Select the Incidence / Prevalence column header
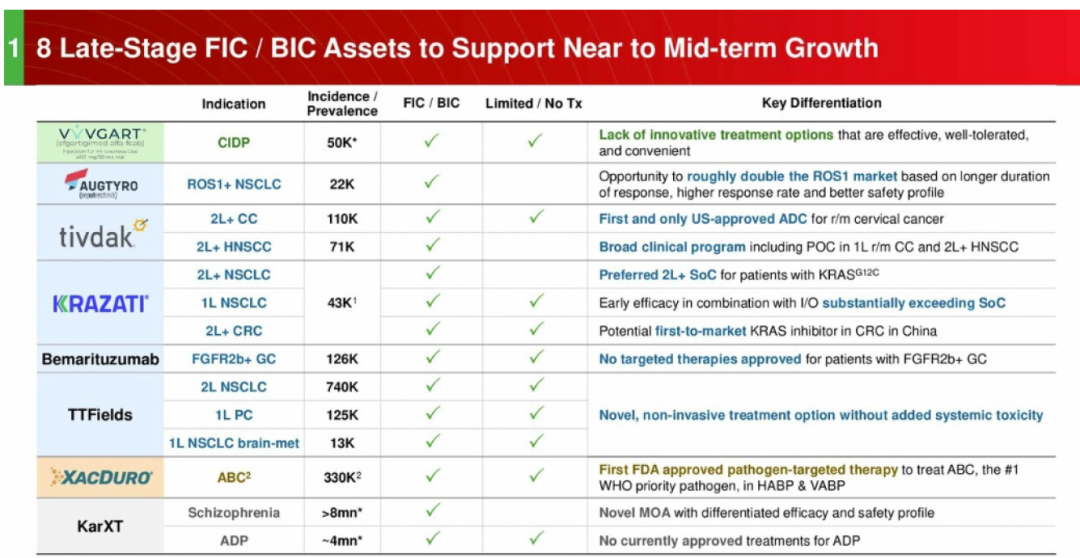Image resolution: width=1080 pixels, height=558 pixels. tap(342, 104)
